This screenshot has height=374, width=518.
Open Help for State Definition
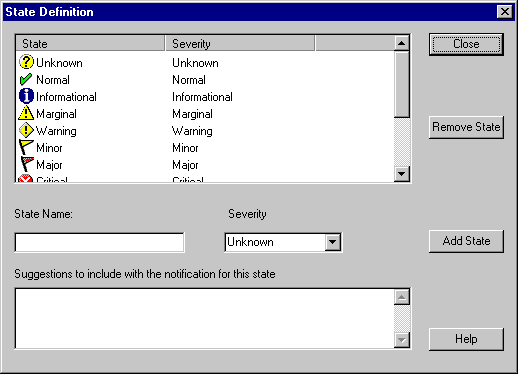click(x=466, y=339)
